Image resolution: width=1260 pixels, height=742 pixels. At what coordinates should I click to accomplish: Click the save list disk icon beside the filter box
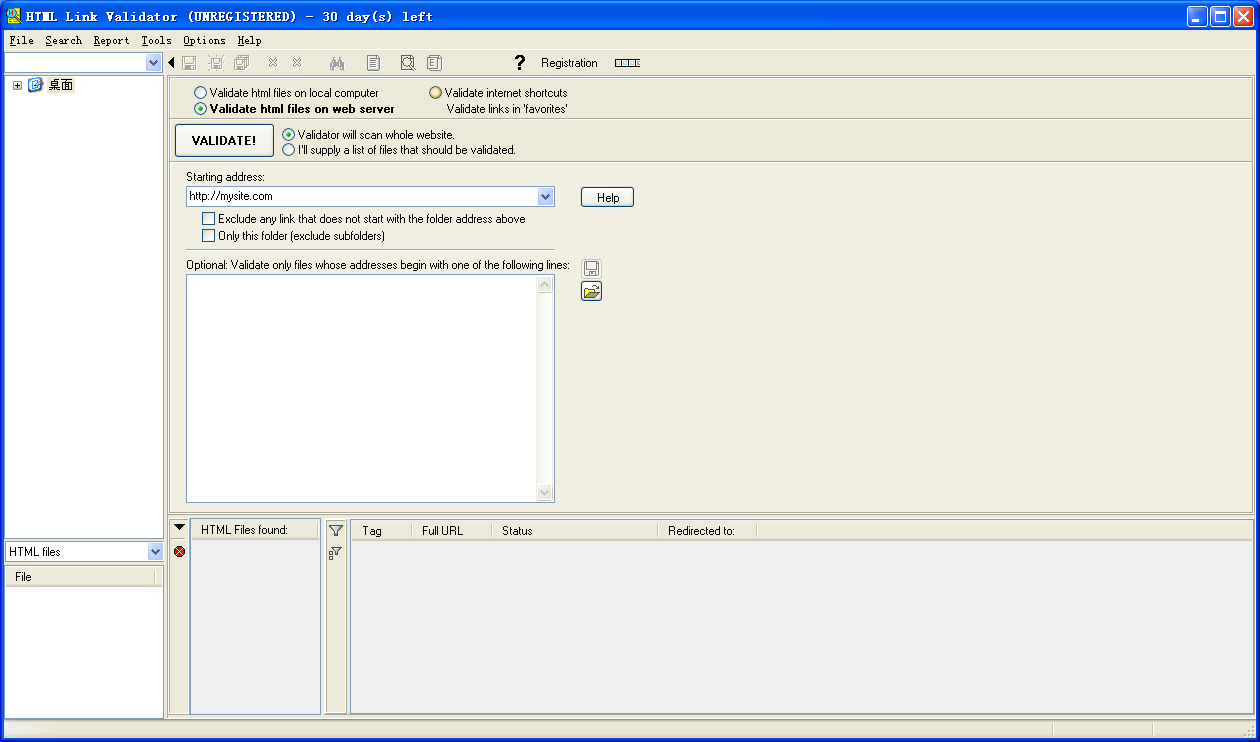(592, 268)
